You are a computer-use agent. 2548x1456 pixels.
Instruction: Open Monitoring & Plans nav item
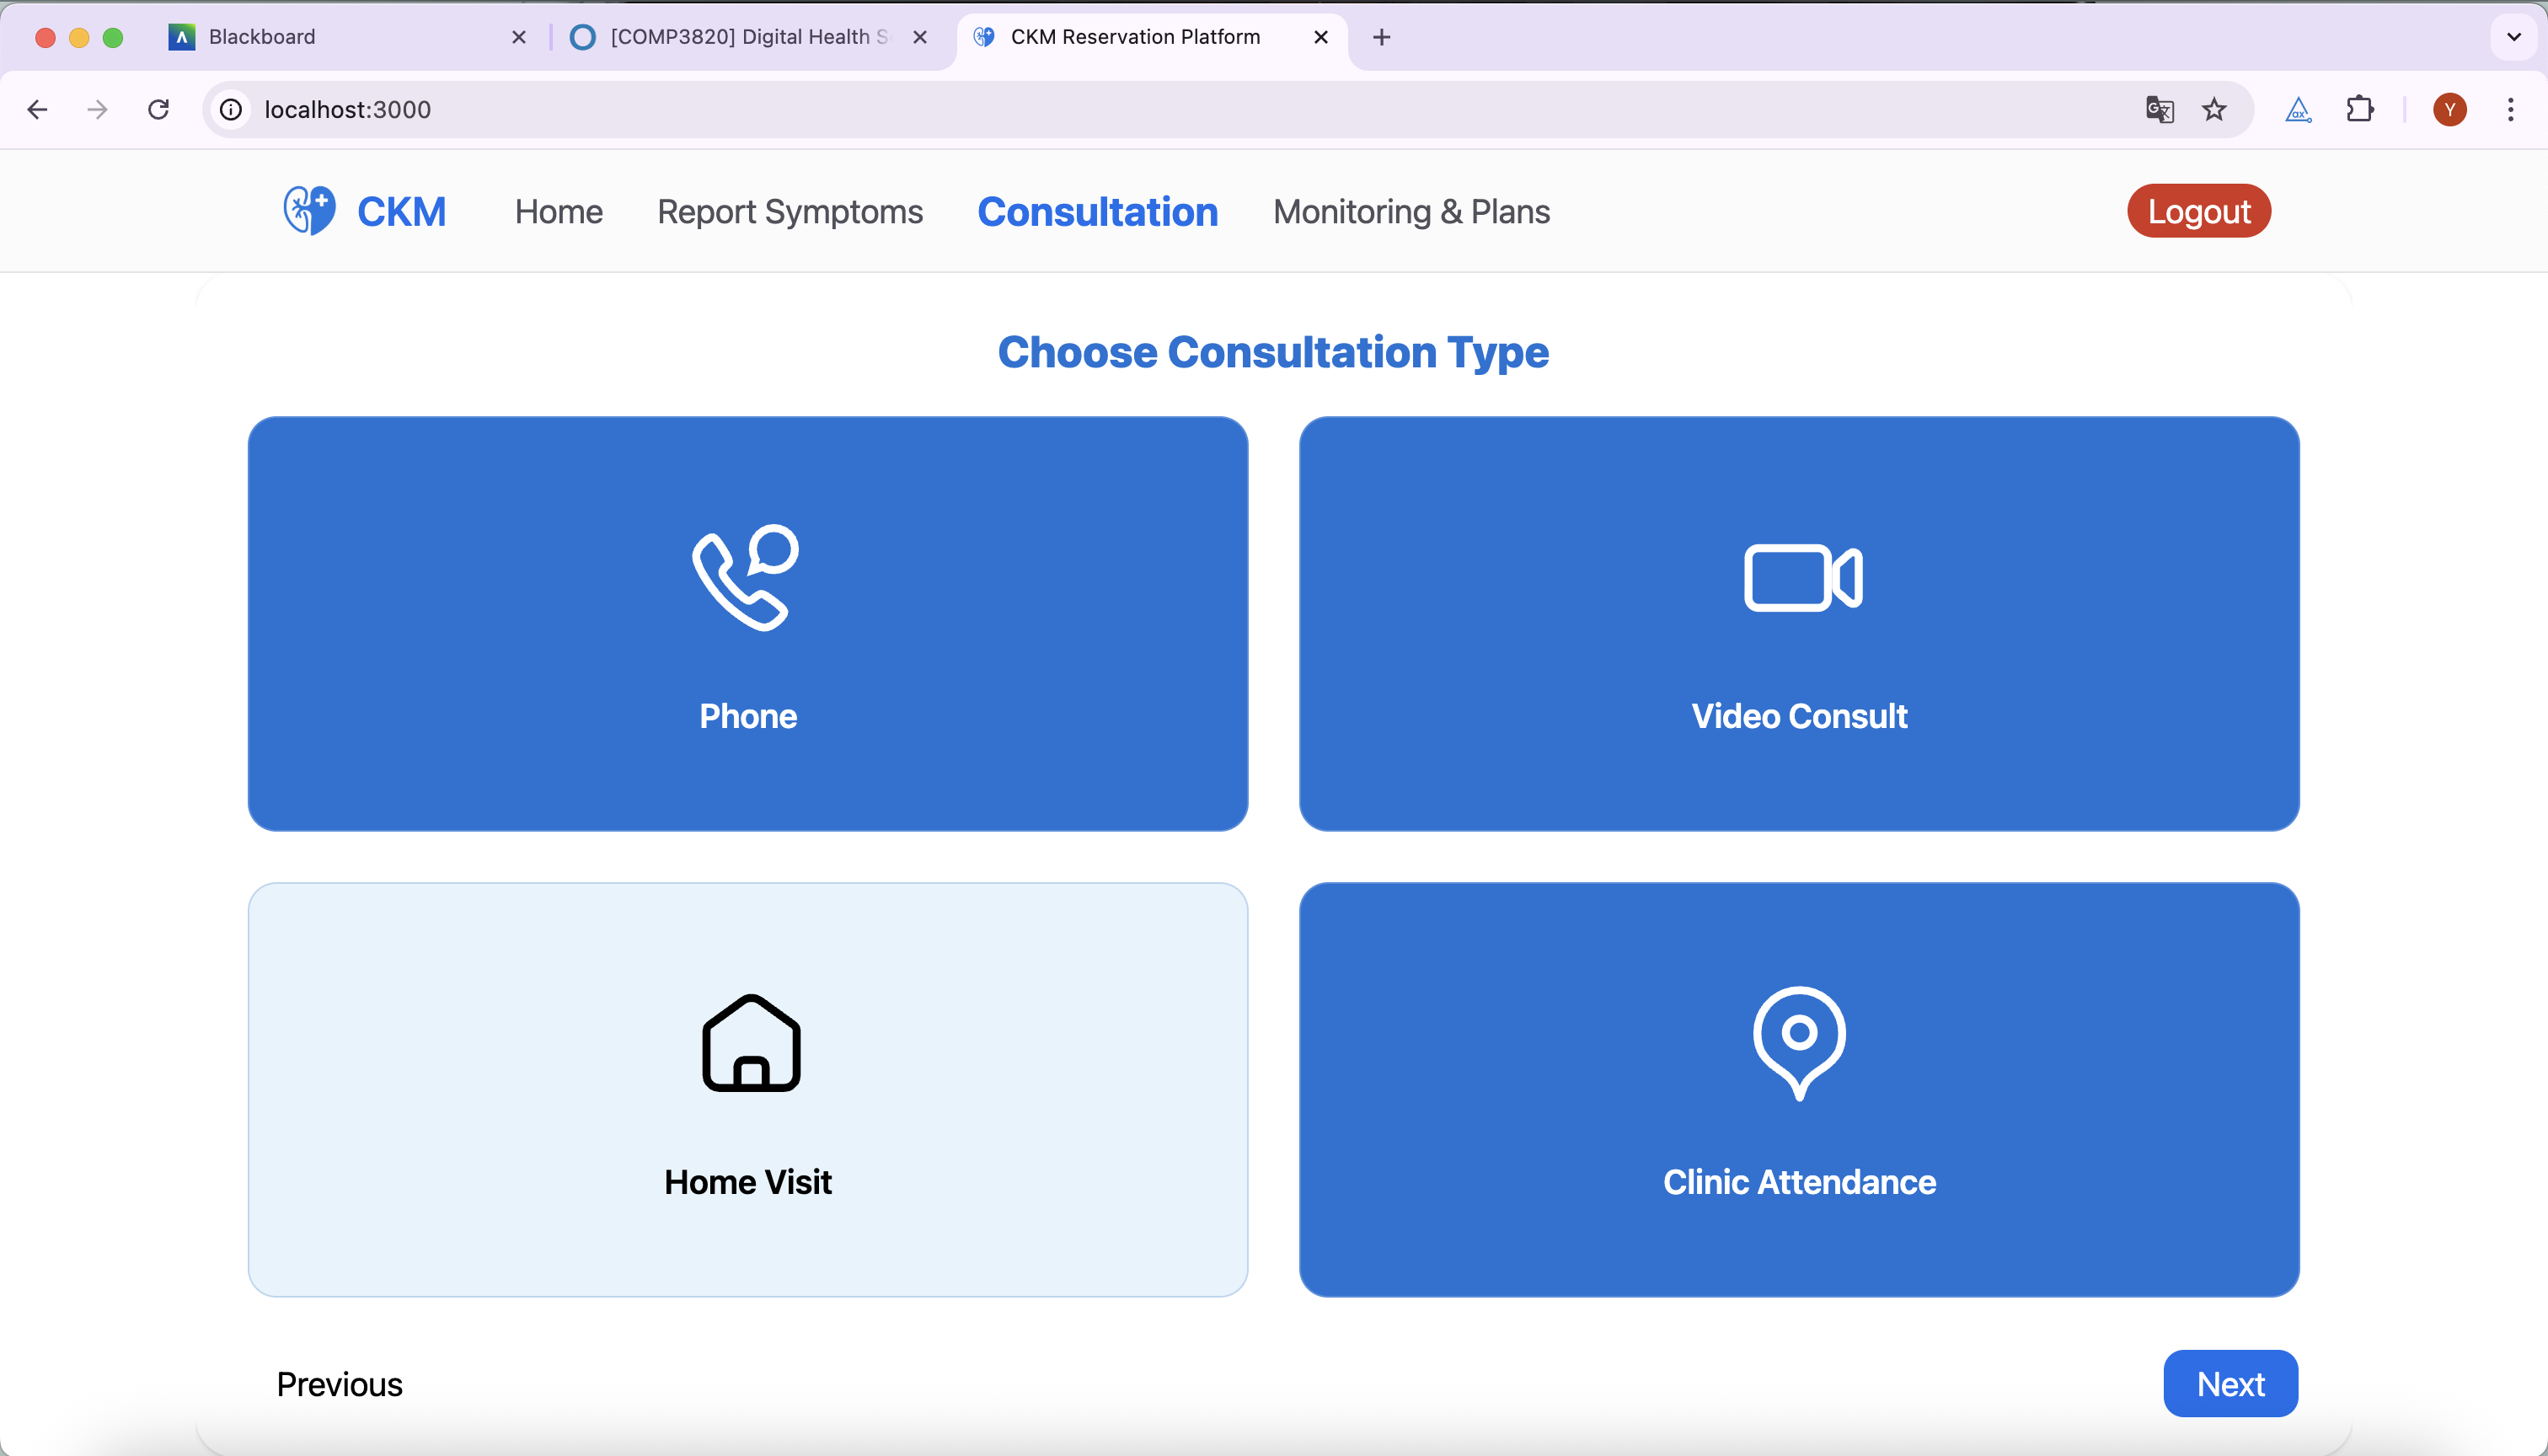tap(1411, 212)
